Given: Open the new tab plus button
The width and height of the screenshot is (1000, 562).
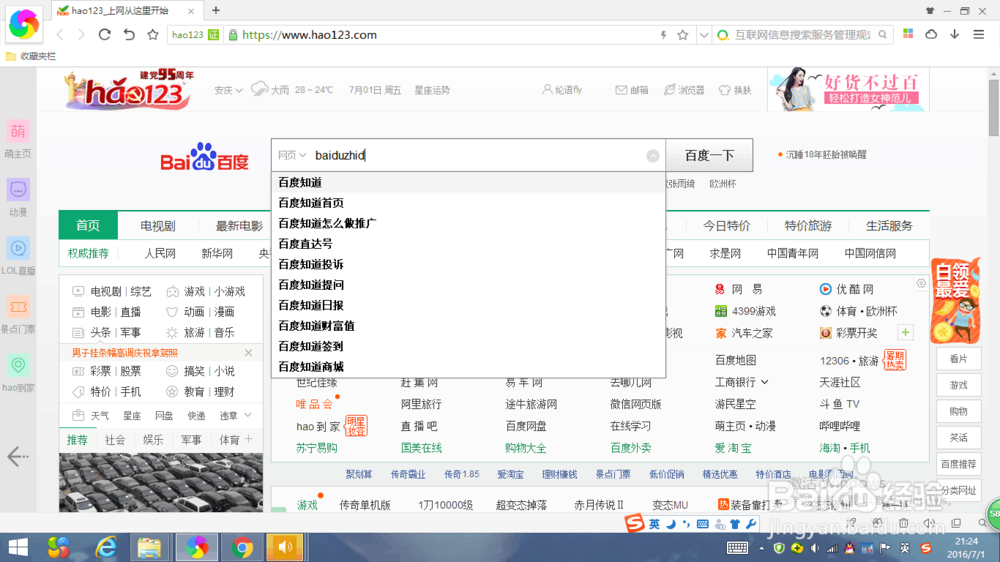Looking at the screenshot, I should 216,10.
